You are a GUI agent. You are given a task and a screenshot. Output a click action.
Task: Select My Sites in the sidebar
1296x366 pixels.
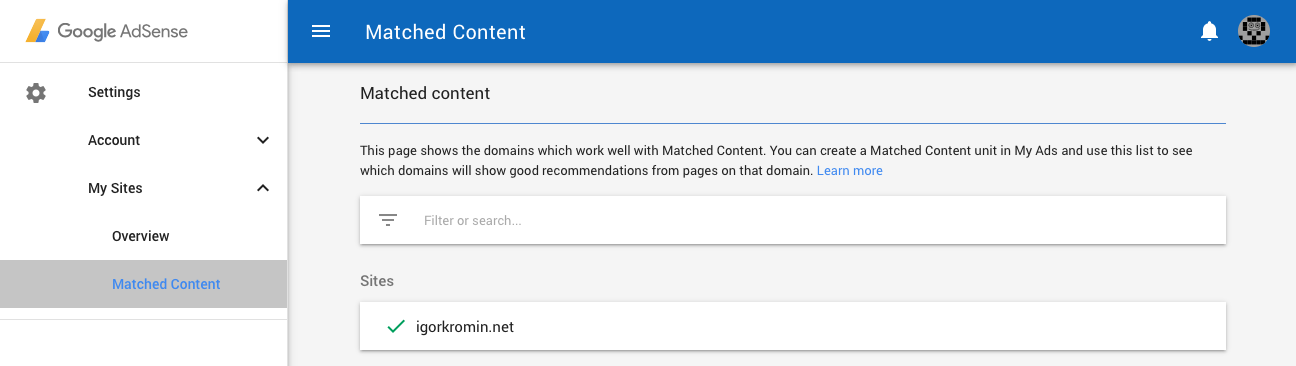coord(115,188)
